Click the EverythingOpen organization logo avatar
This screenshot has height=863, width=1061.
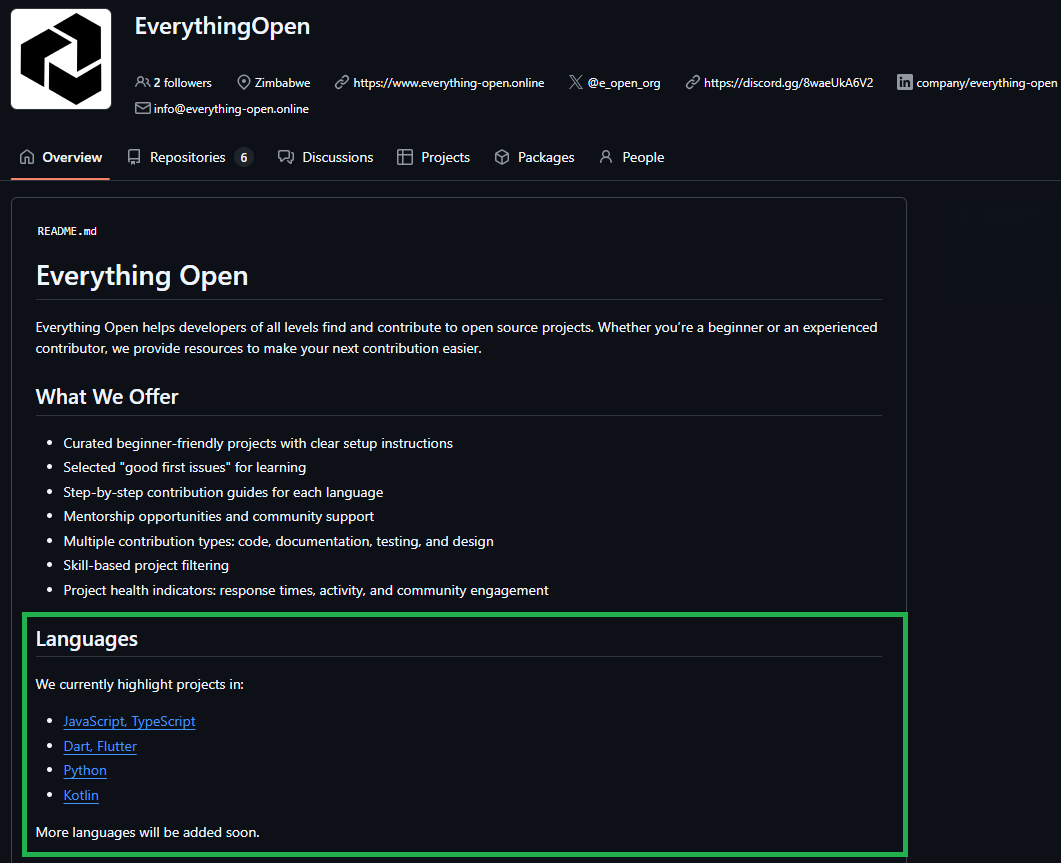(x=61, y=59)
